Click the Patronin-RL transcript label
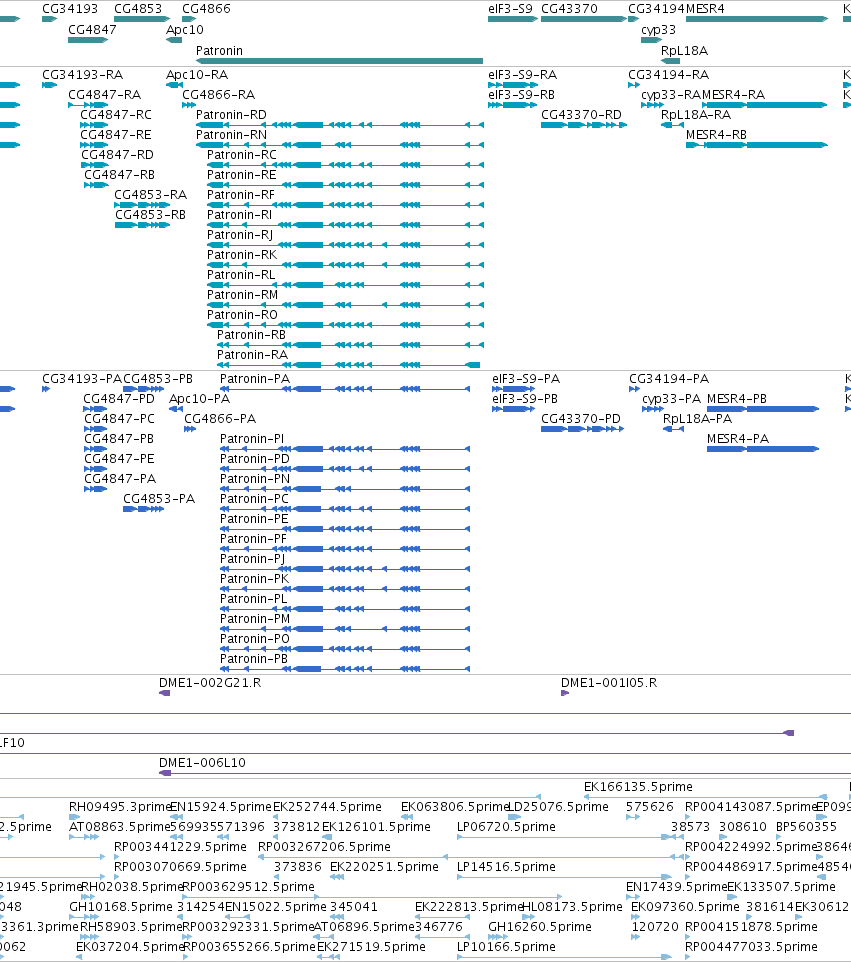Viewport: 851px width, 962px height. [x=241, y=275]
